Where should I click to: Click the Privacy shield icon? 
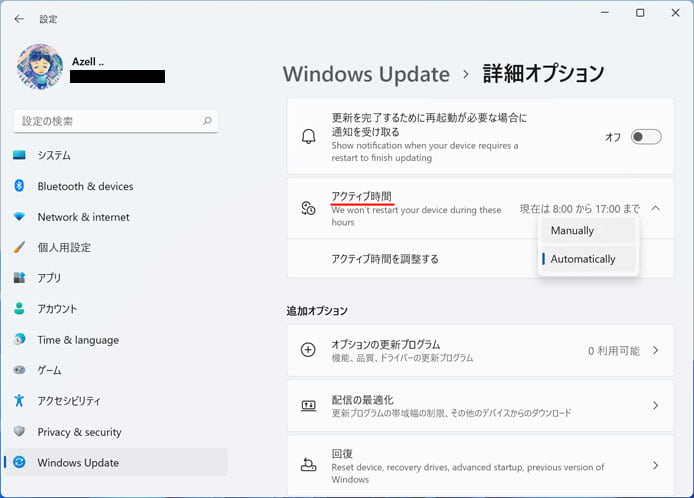[x=19, y=431]
